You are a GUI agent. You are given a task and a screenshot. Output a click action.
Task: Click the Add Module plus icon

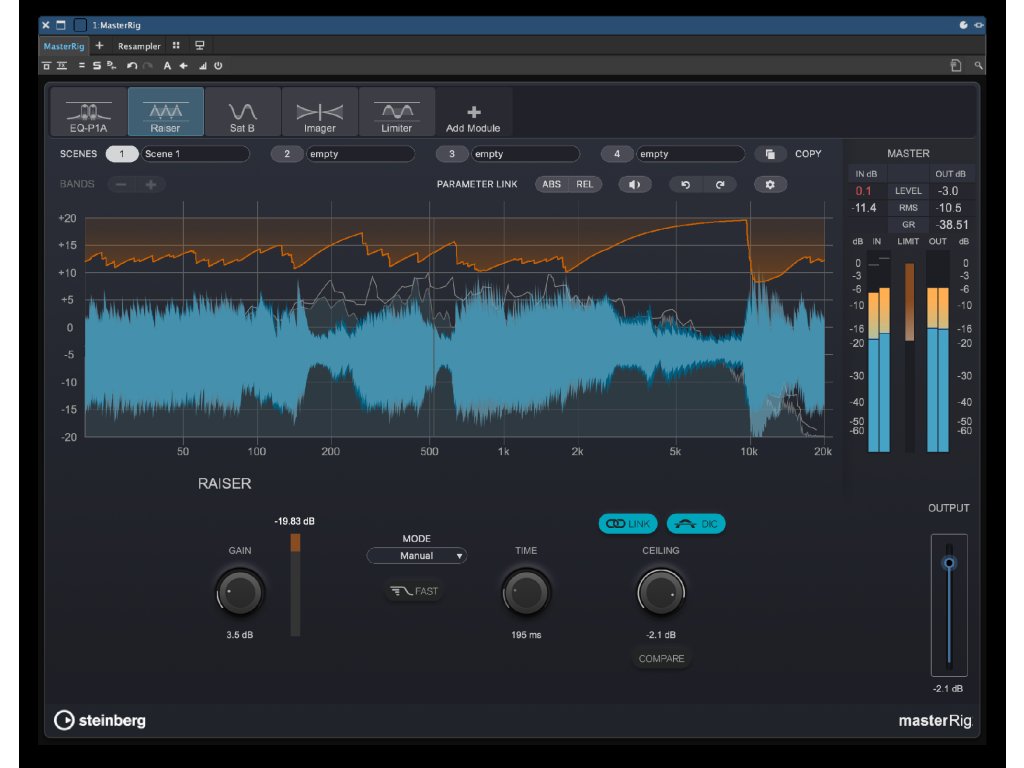tap(474, 113)
